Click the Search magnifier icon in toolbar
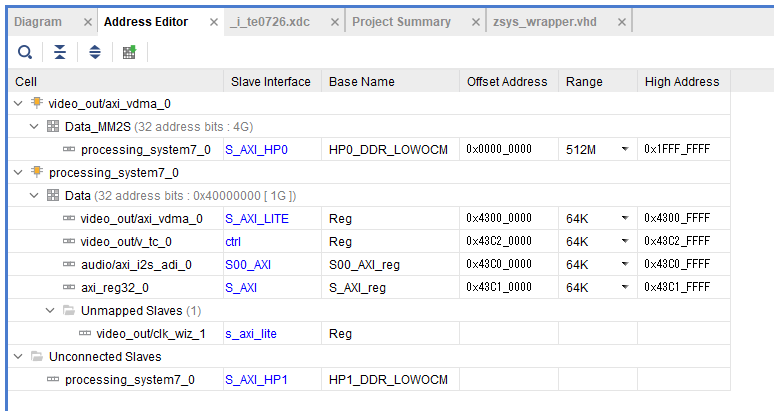 point(25,52)
